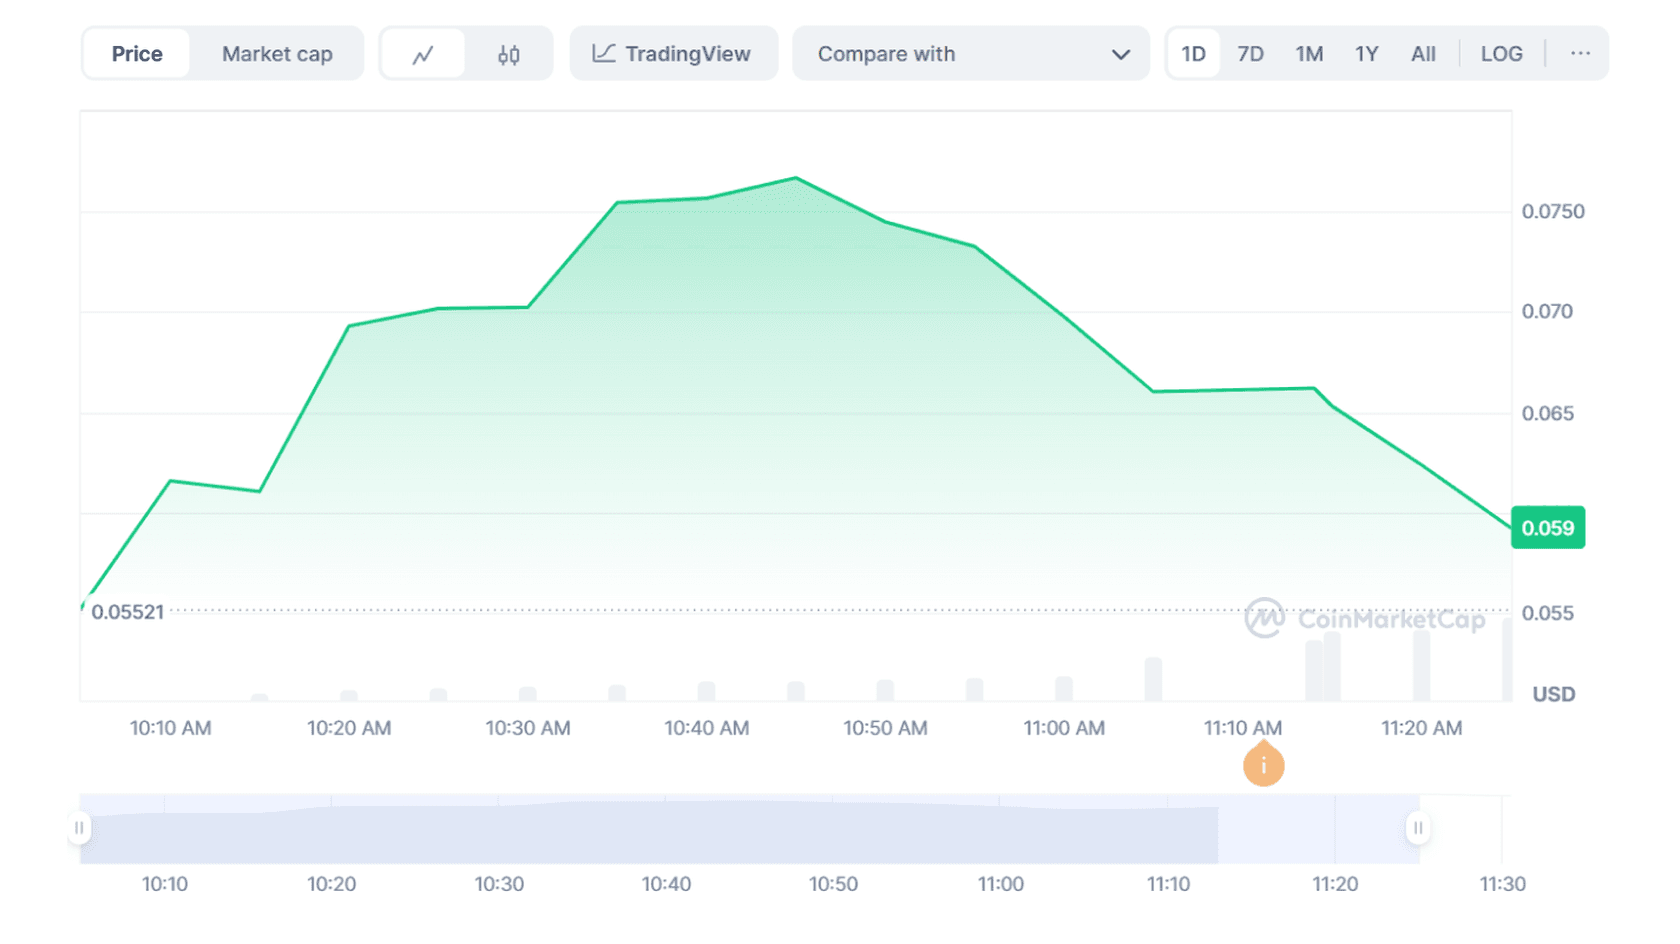Screen dimensions: 1680x944
Task: Select the Price view toggle
Action: (x=137, y=54)
